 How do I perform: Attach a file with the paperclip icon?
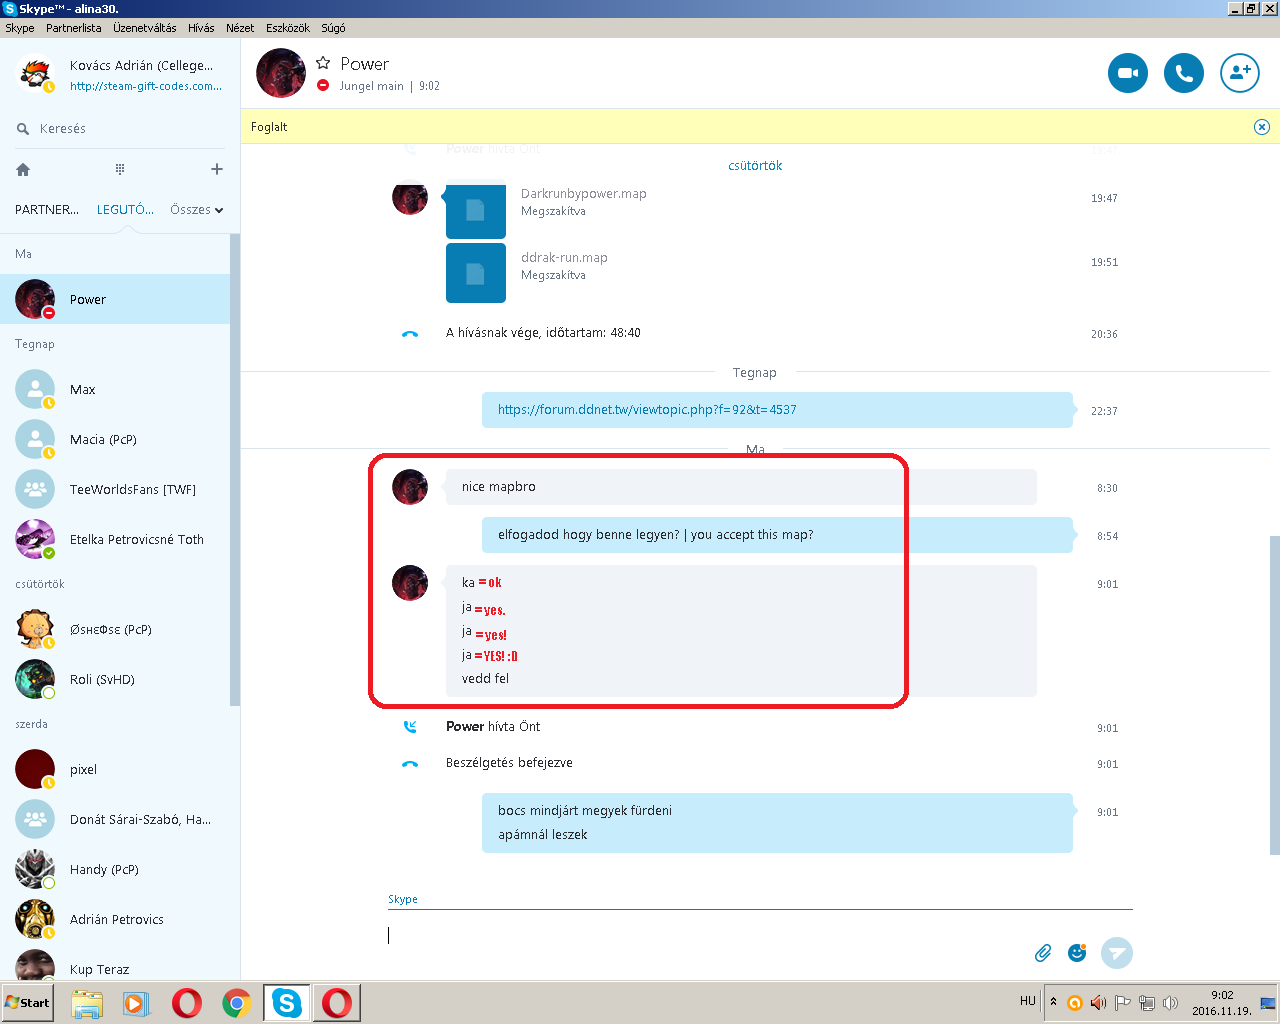click(x=1043, y=953)
